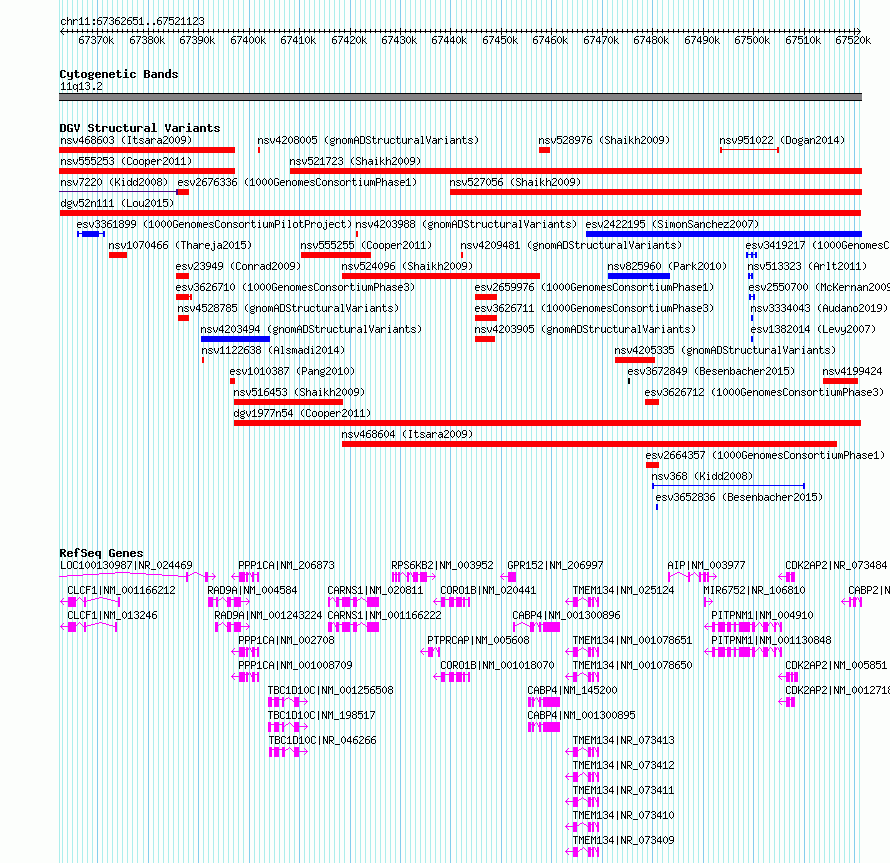Click the RAD9A|NM_004584 gene label

[252, 590]
